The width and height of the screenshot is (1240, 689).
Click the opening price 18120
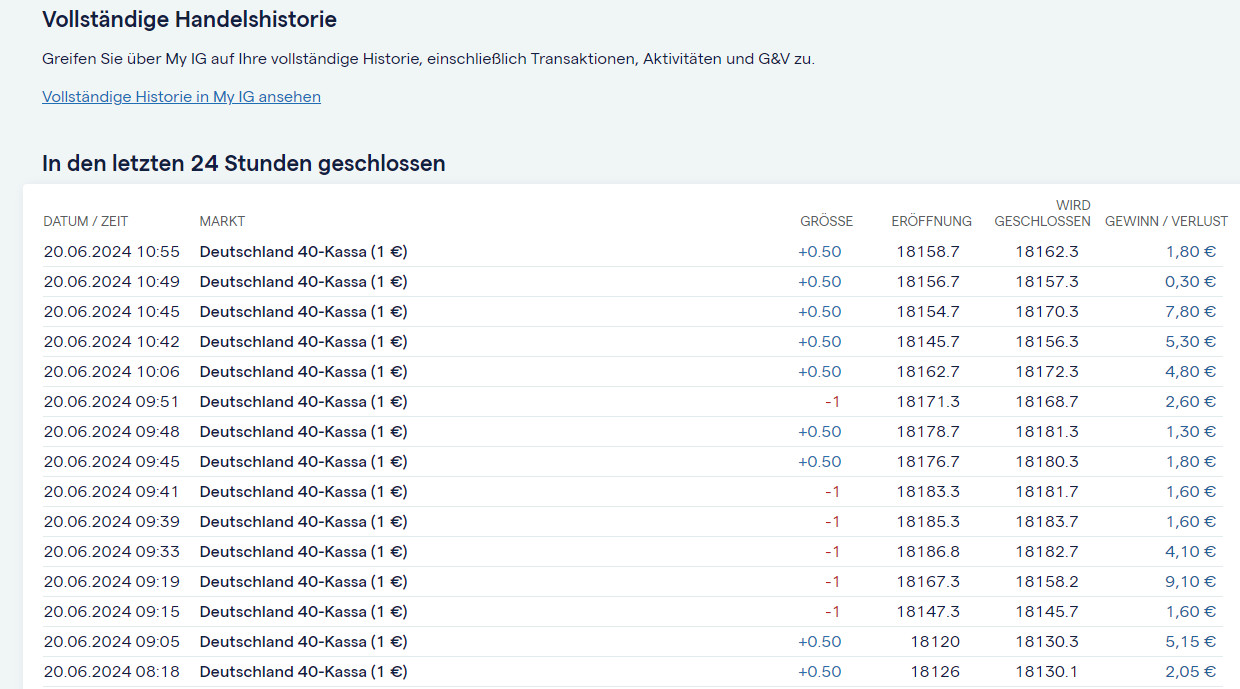coord(935,642)
